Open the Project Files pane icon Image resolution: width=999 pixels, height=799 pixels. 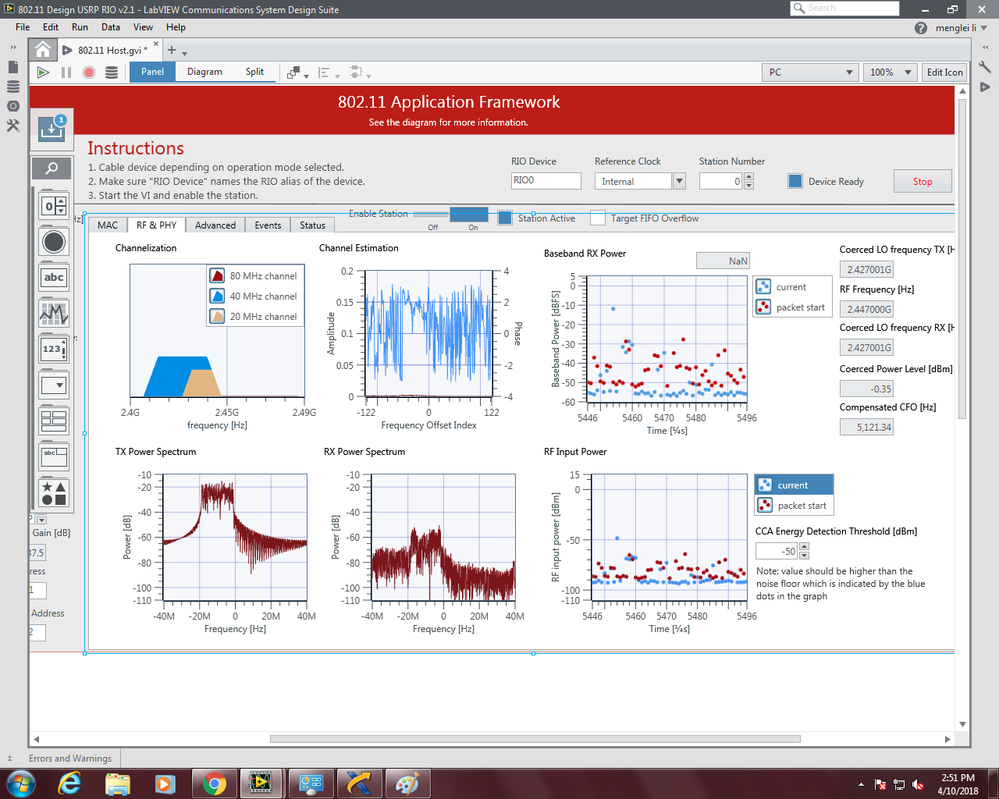coord(13,68)
